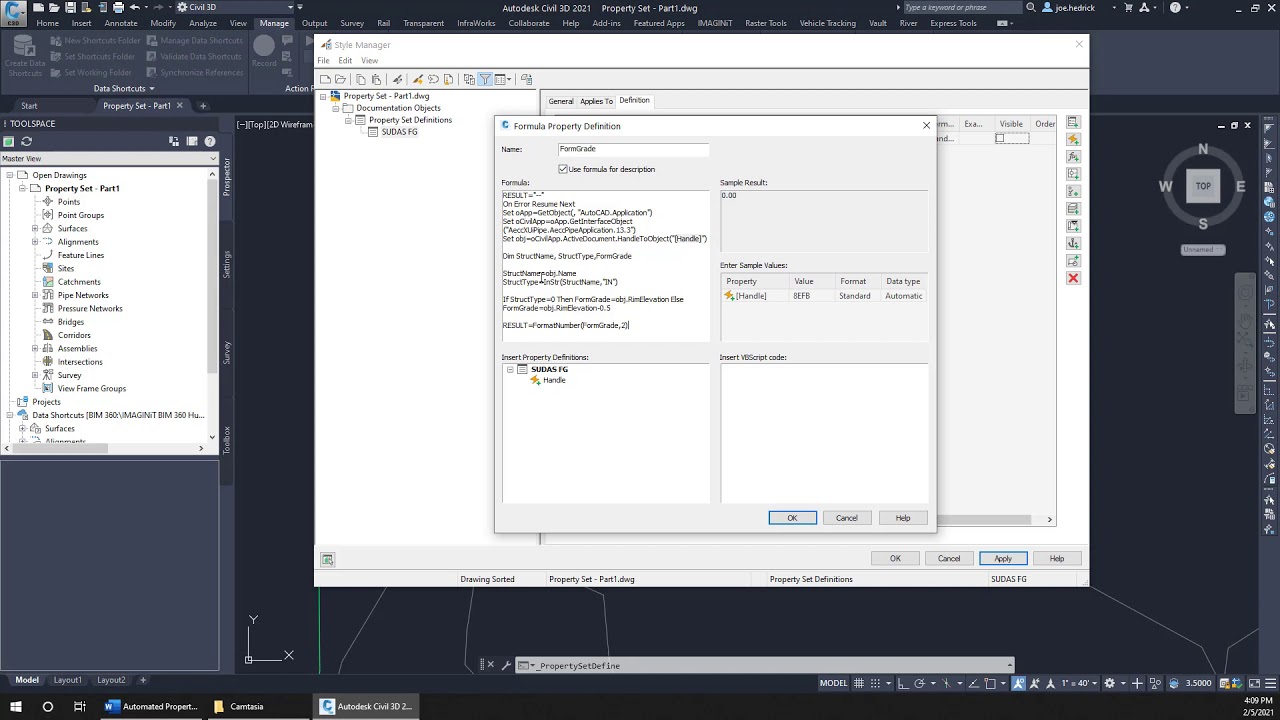Toggle the Visible checkbox in property row
Screen dimensions: 1280x720
coord(1000,138)
